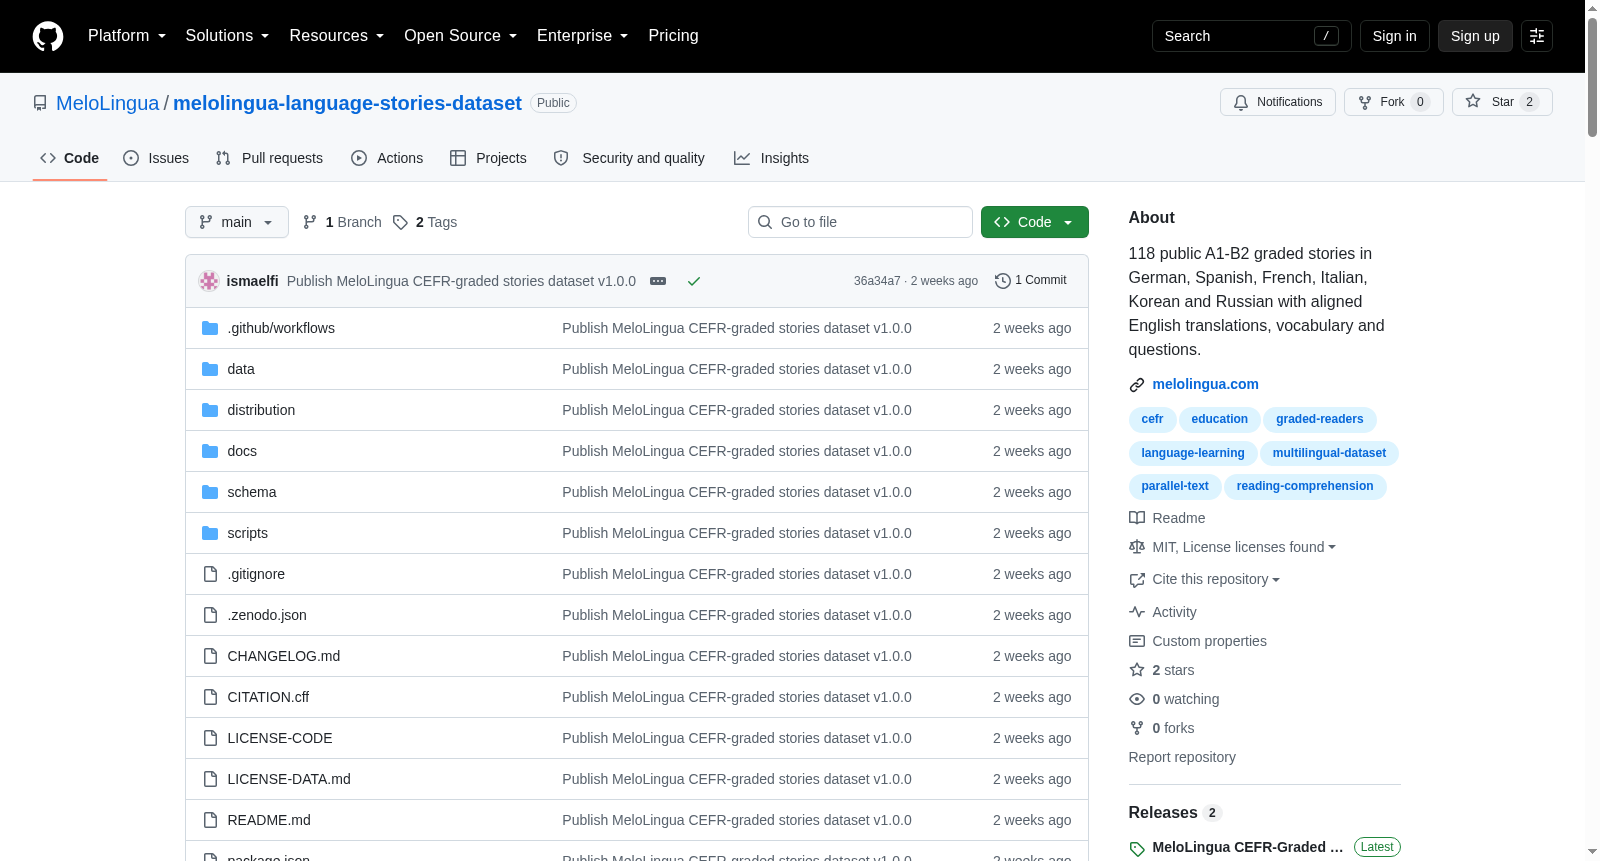Click the link icon beside melolingua.com
Viewport: 1600px width, 861px height.
pyautogui.click(x=1137, y=385)
